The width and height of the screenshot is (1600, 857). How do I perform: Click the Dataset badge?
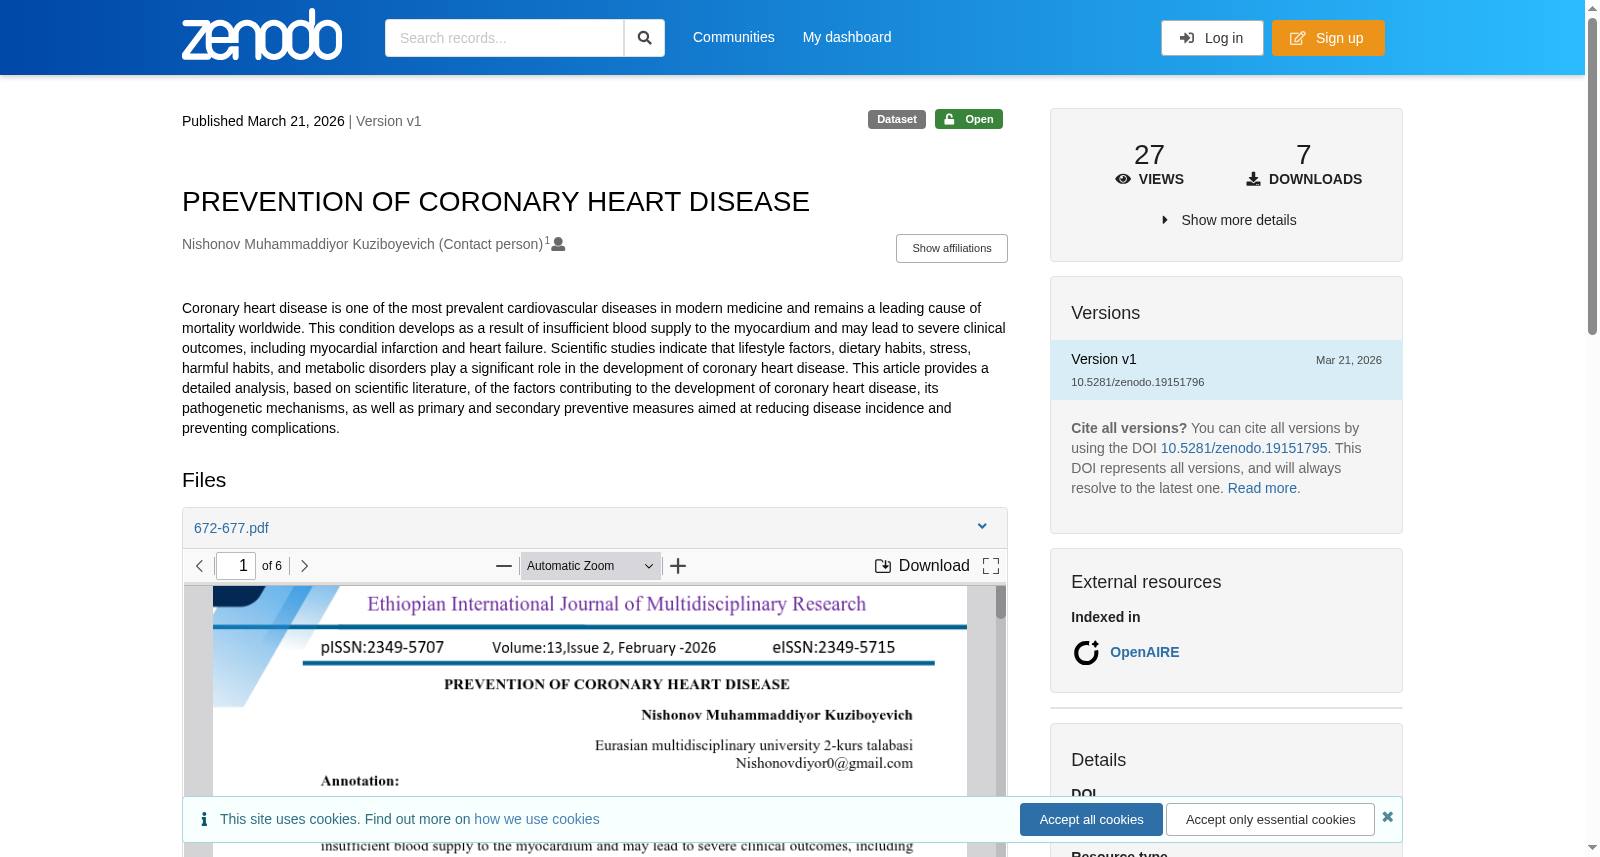[897, 119]
